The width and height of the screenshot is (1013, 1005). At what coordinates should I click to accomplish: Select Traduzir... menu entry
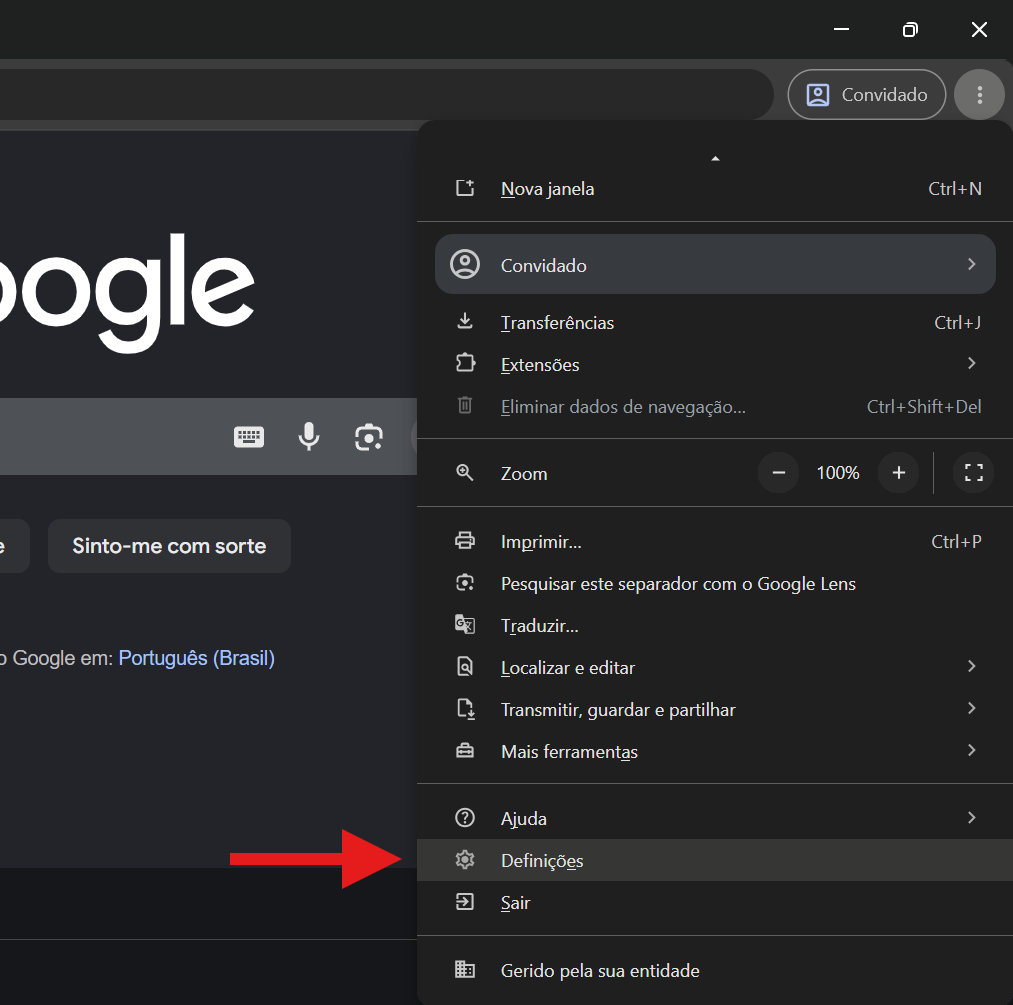tap(715, 625)
